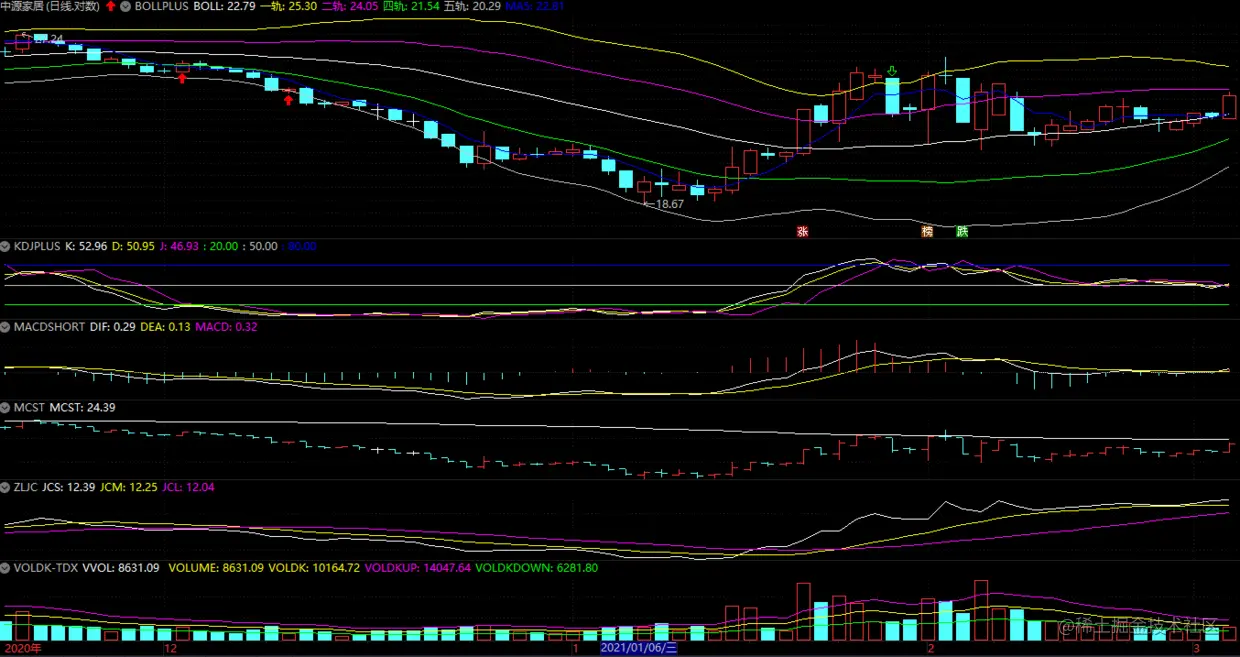Open the VOLDK-TDX indicator dropdown arrow
Screen dimensions: 1240x657
pyautogui.click(x=7, y=568)
